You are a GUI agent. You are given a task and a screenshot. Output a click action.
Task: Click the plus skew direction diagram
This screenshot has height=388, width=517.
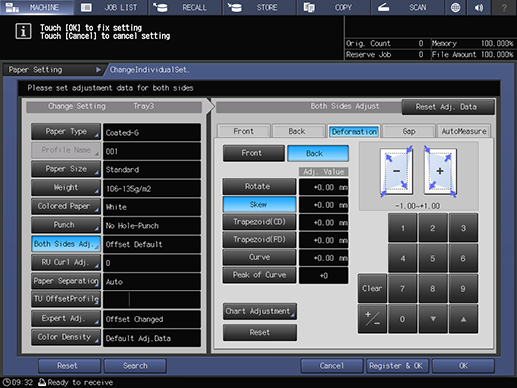coord(440,171)
